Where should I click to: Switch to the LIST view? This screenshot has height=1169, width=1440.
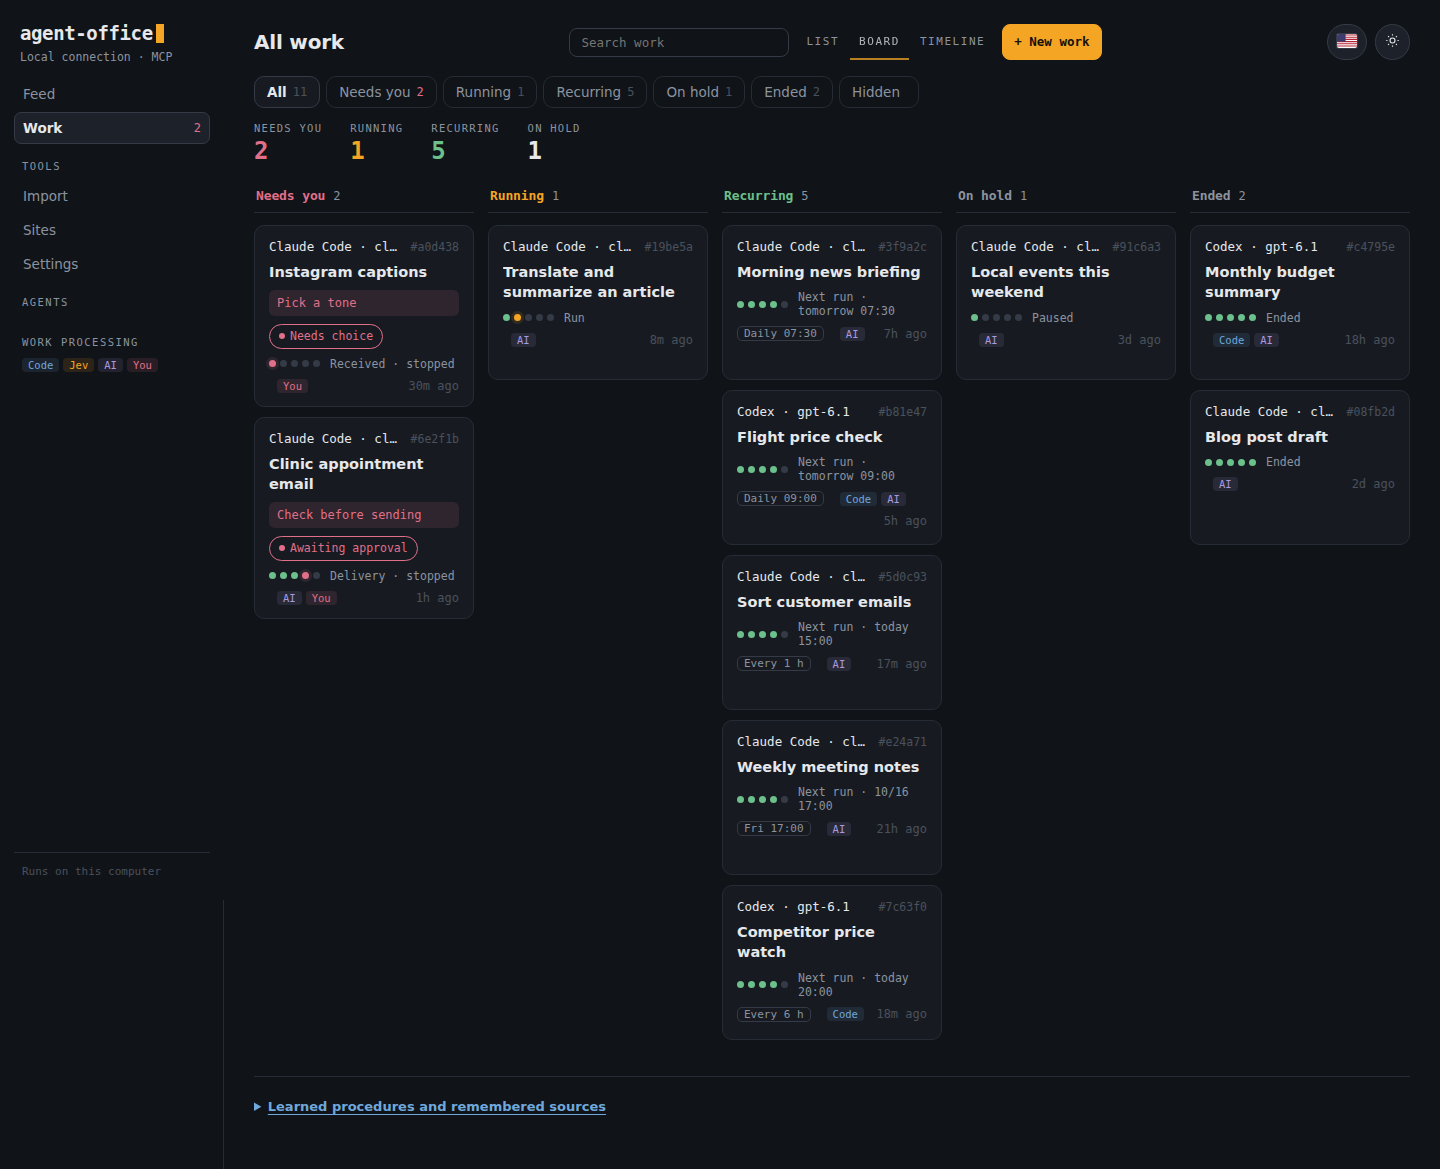[x=822, y=42]
